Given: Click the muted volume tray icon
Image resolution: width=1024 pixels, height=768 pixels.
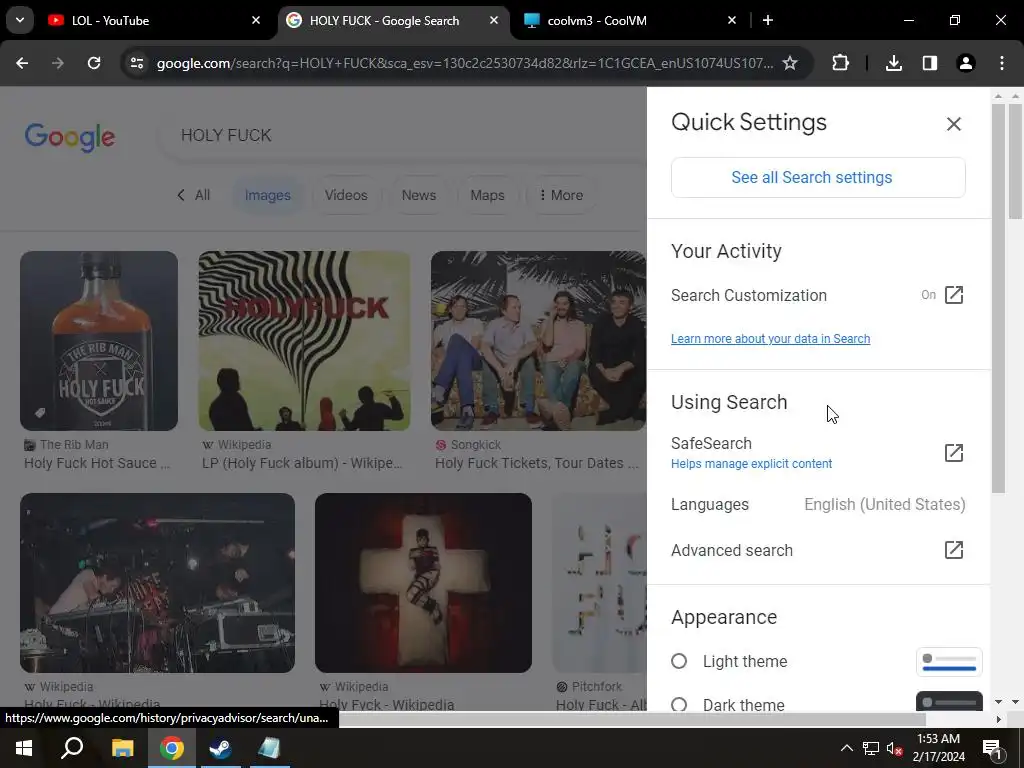Looking at the screenshot, I should pyautogui.click(x=895, y=748).
